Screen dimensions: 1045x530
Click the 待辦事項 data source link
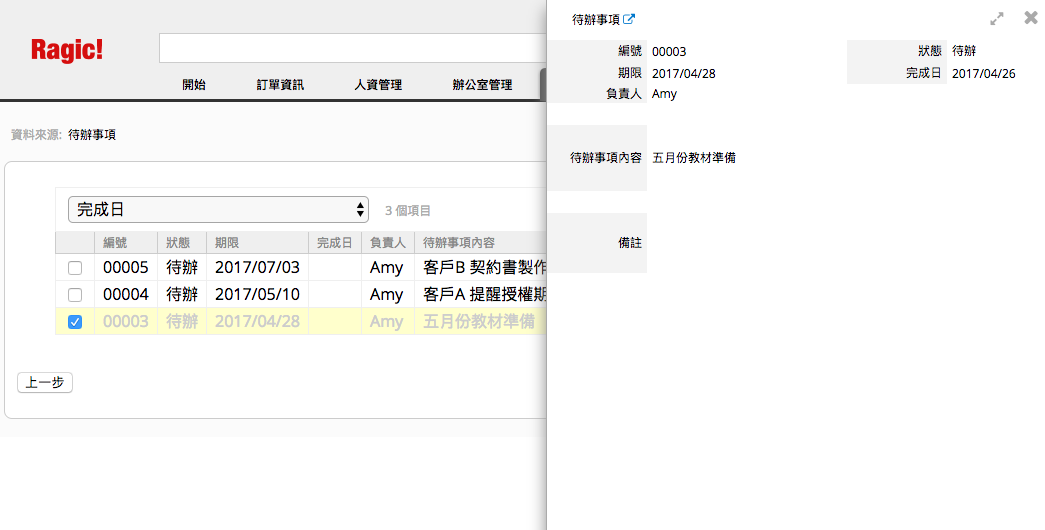[92, 134]
